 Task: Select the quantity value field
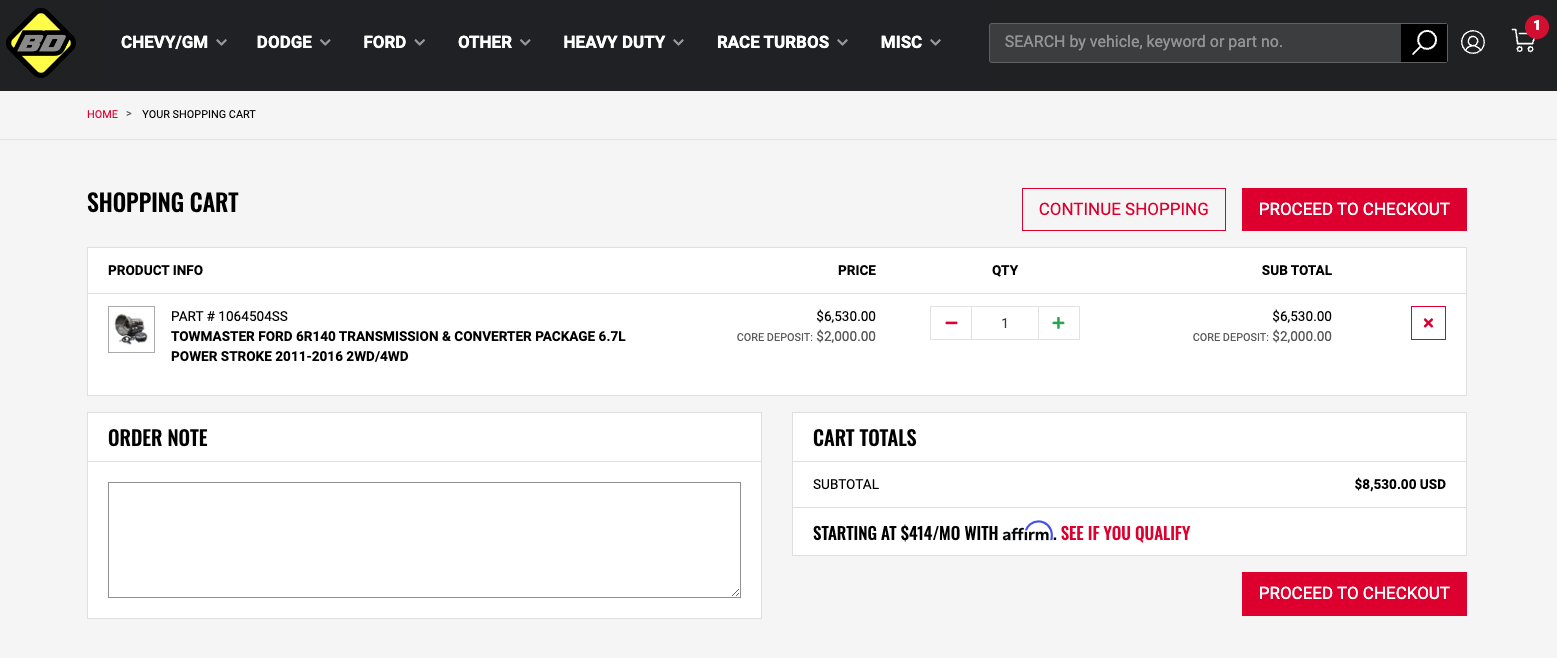[x=1005, y=323]
